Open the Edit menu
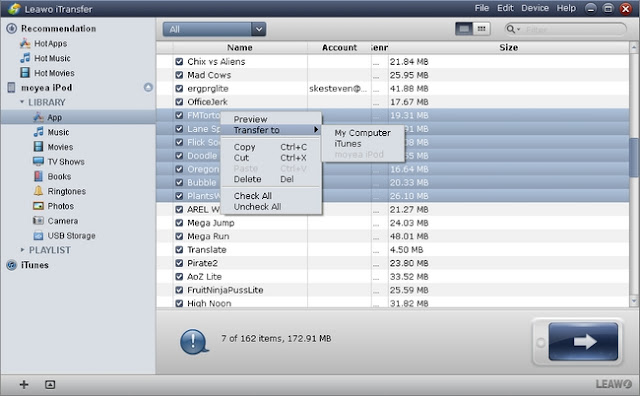Screen dimensions: 640x396 [505, 8]
